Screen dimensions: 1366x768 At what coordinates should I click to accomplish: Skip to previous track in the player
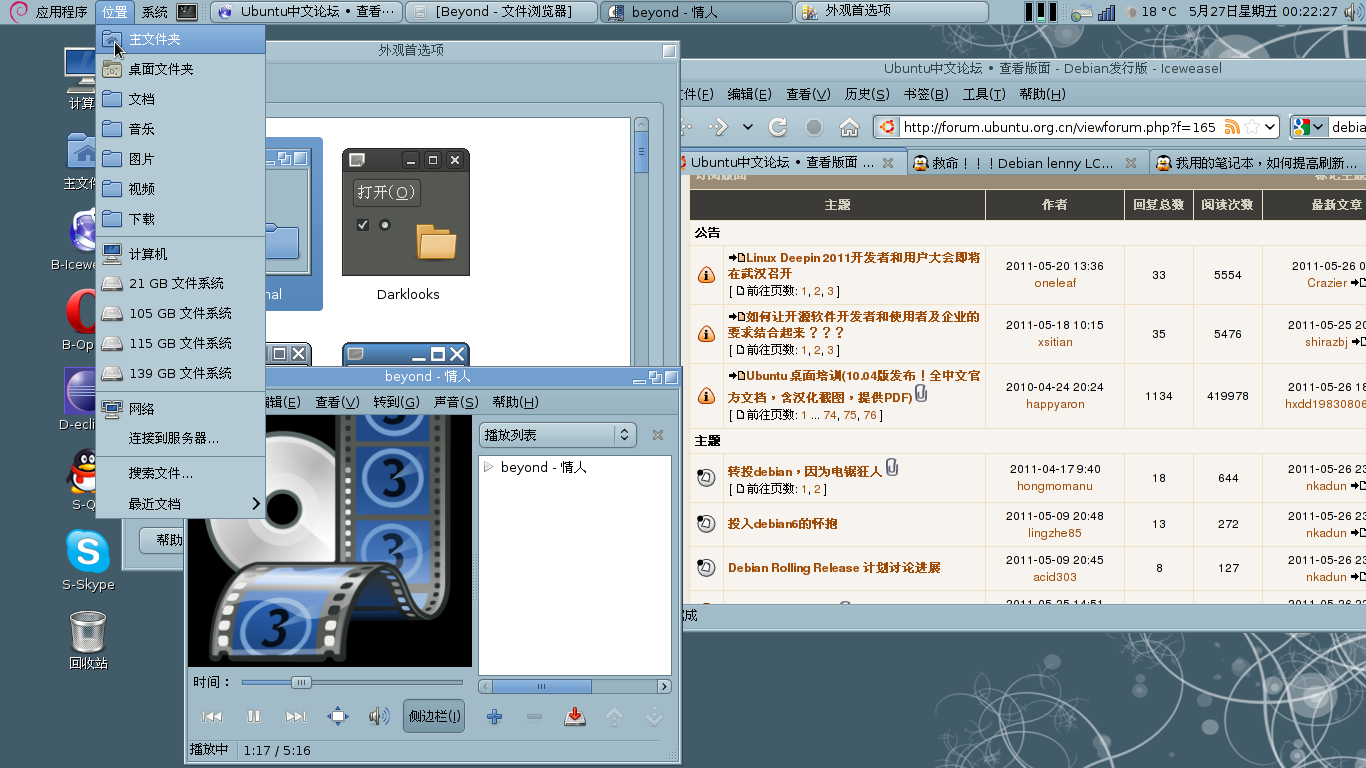[212, 716]
